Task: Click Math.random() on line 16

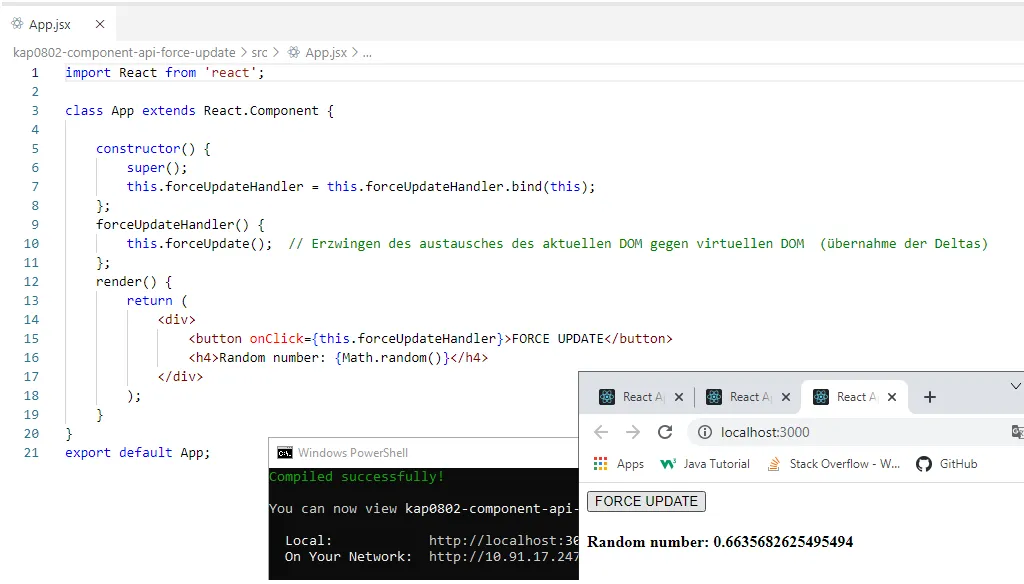Action: click(x=392, y=357)
